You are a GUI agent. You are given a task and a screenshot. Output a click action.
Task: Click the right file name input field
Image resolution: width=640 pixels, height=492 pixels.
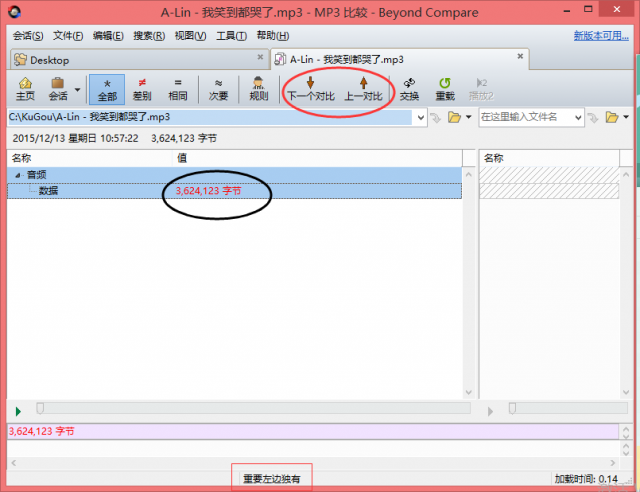pos(526,117)
